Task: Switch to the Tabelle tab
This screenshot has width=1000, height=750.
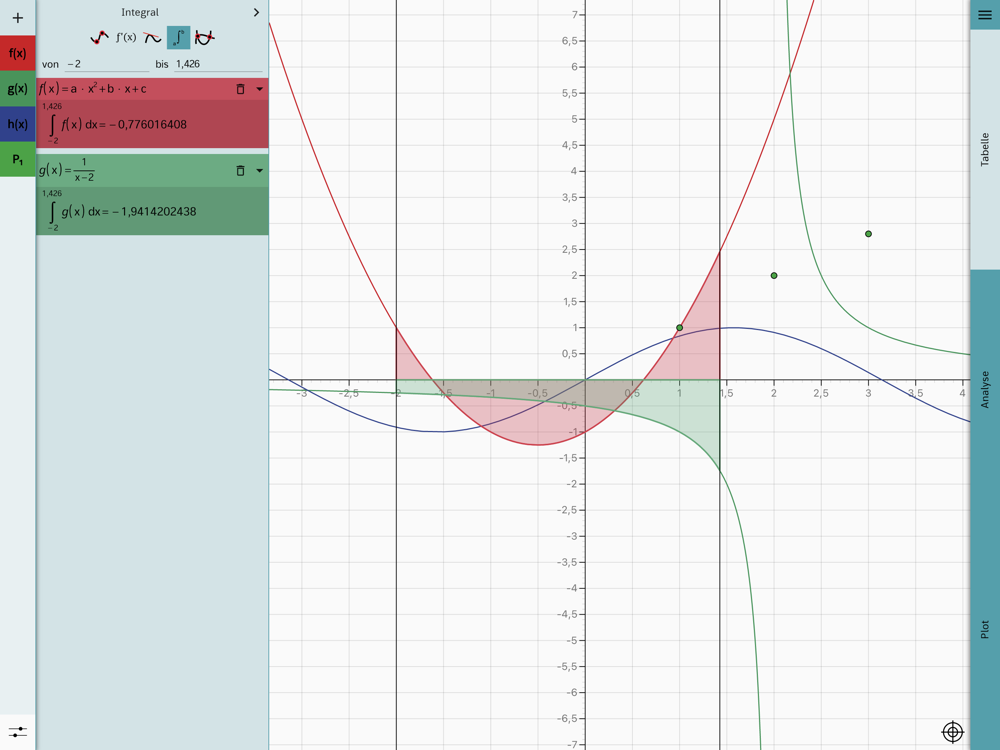Action: coord(985,150)
